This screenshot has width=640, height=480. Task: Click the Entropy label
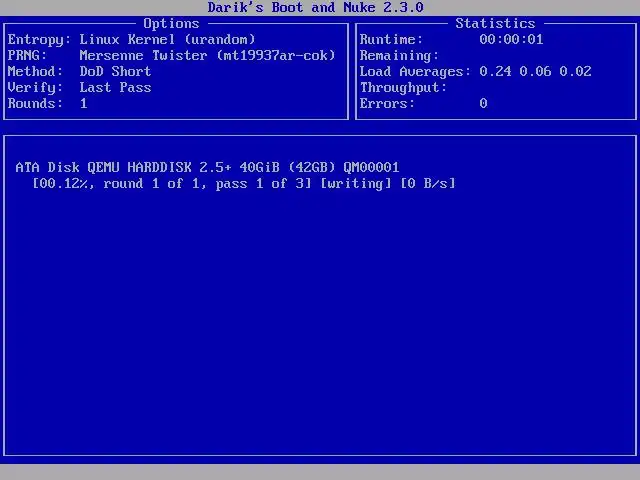point(39,40)
